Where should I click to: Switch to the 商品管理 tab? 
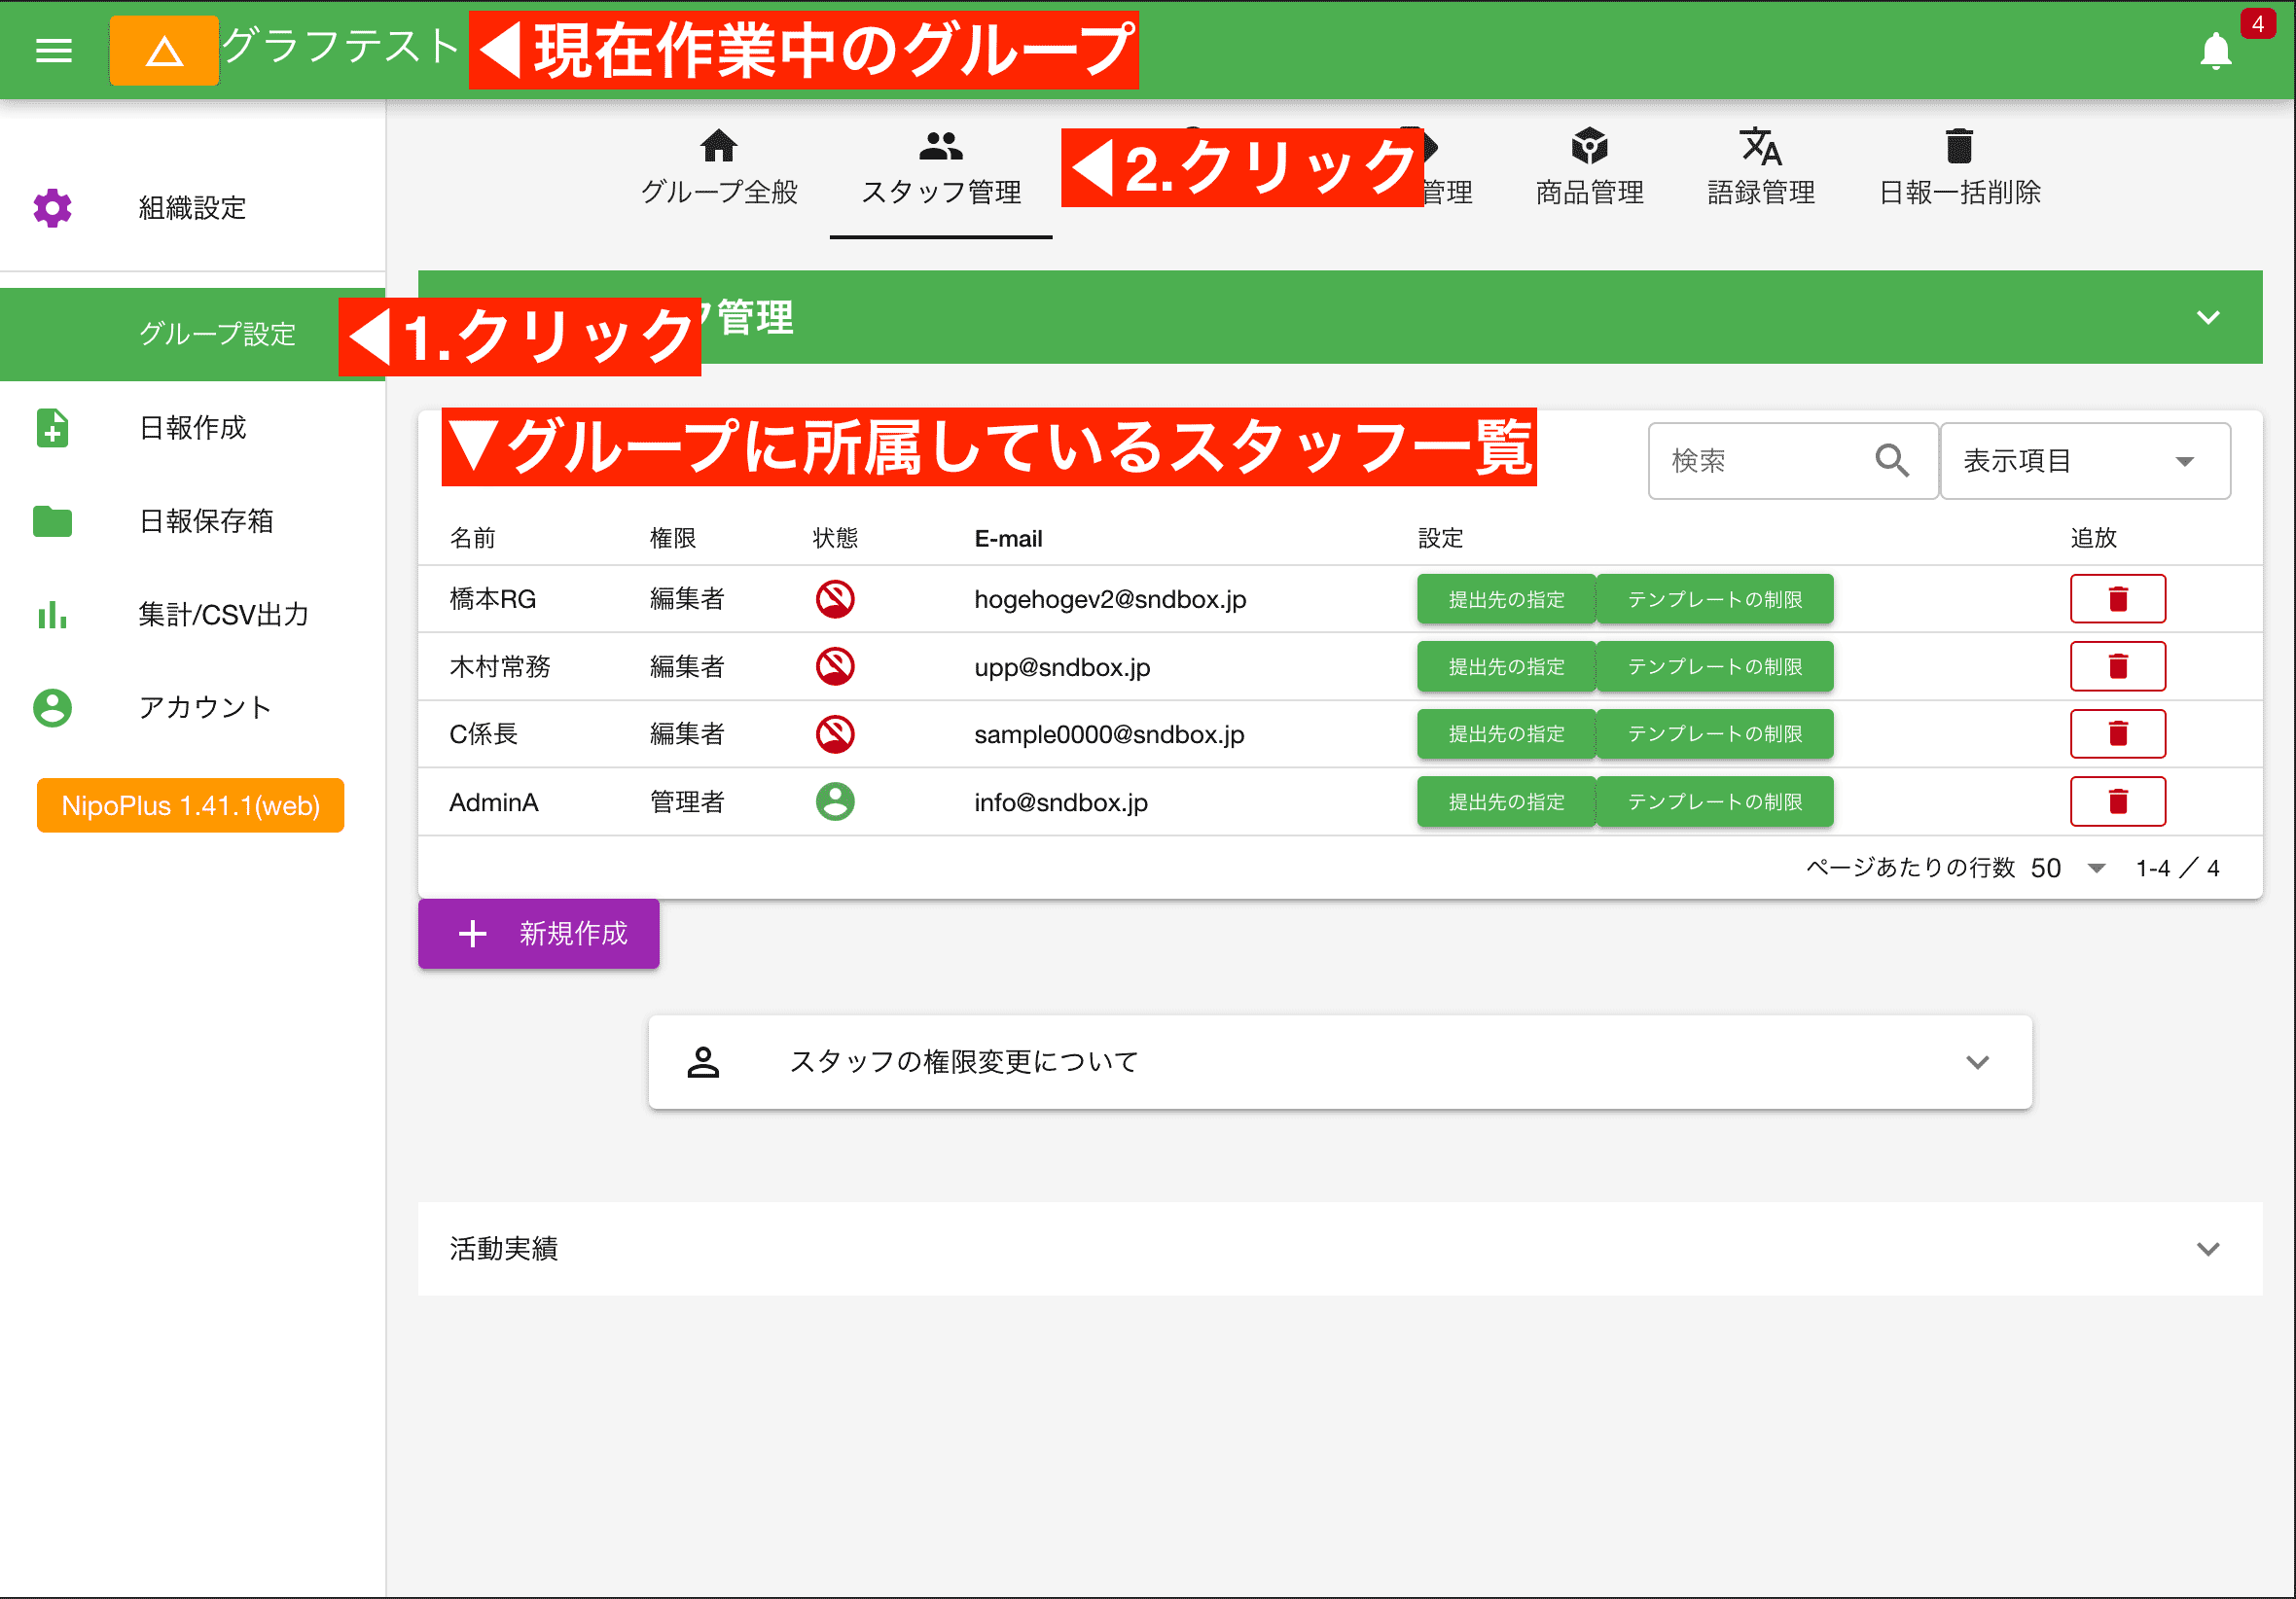(1589, 165)
